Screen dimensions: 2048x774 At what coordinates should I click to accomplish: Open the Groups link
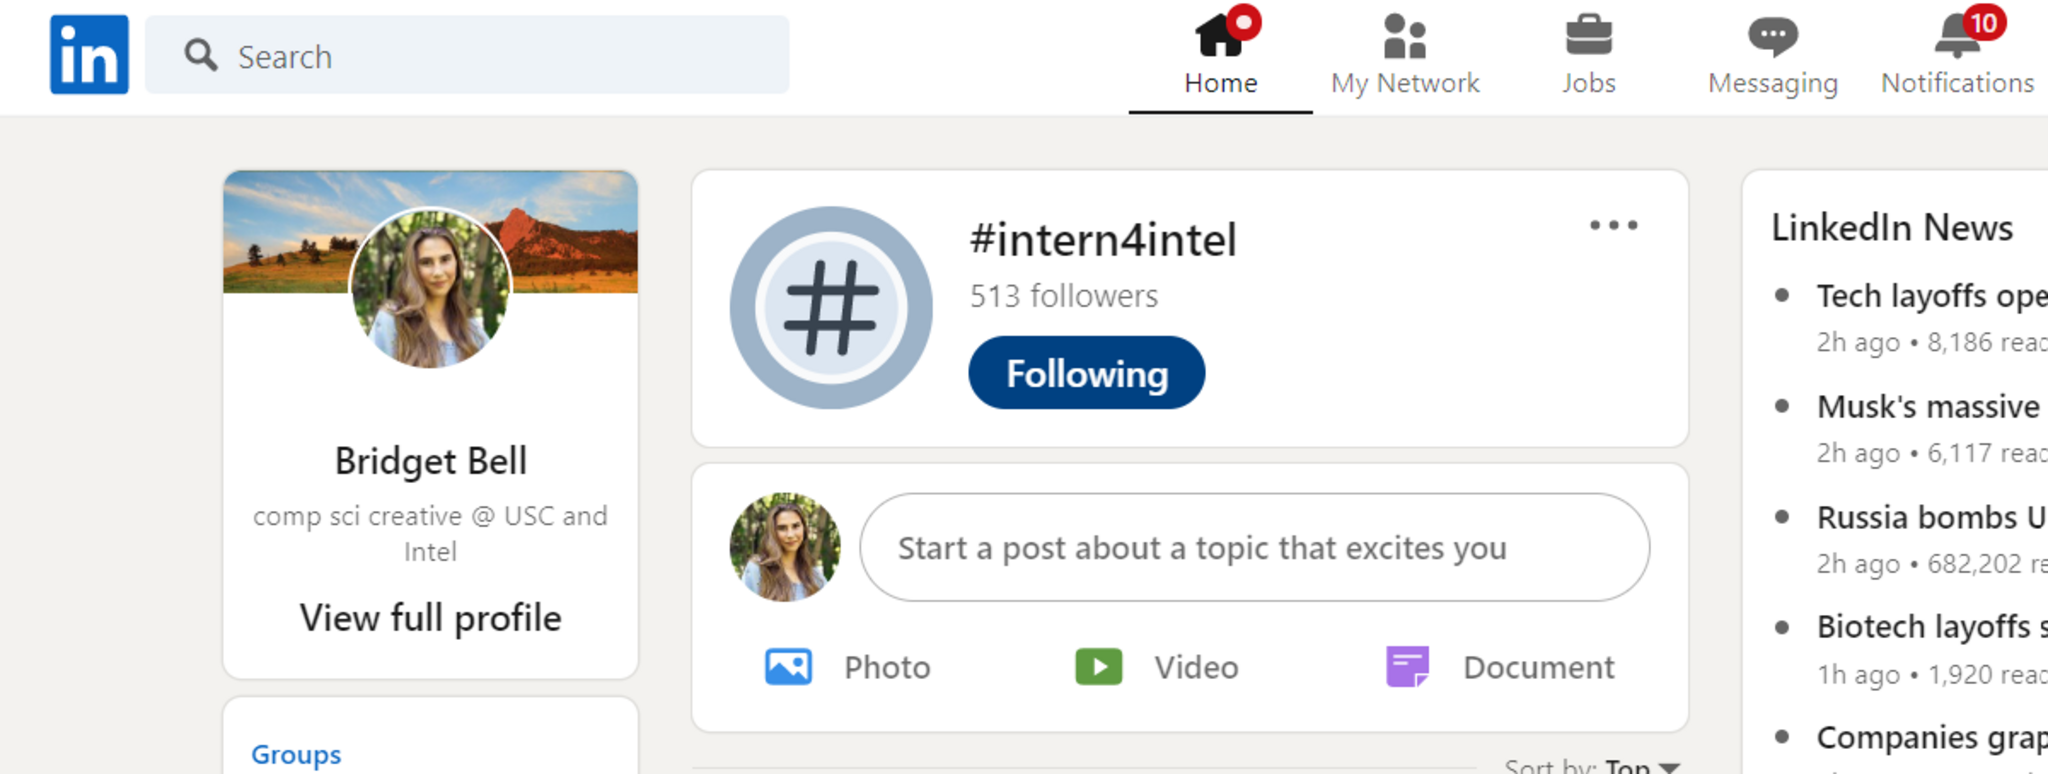click(296, 754)
